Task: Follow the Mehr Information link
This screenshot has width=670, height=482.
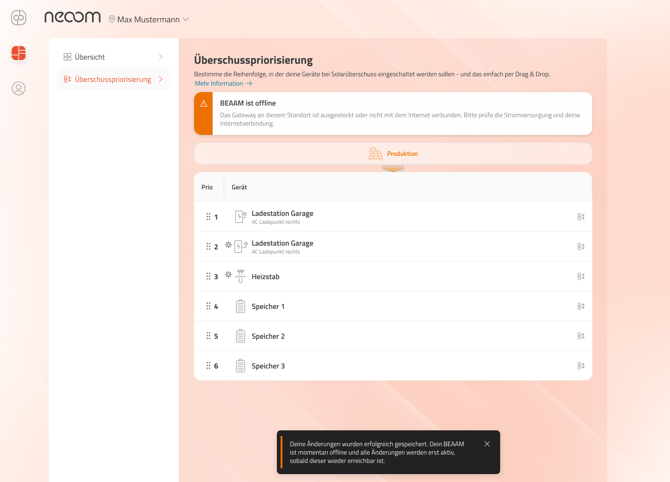Action: tap(223, 84)
